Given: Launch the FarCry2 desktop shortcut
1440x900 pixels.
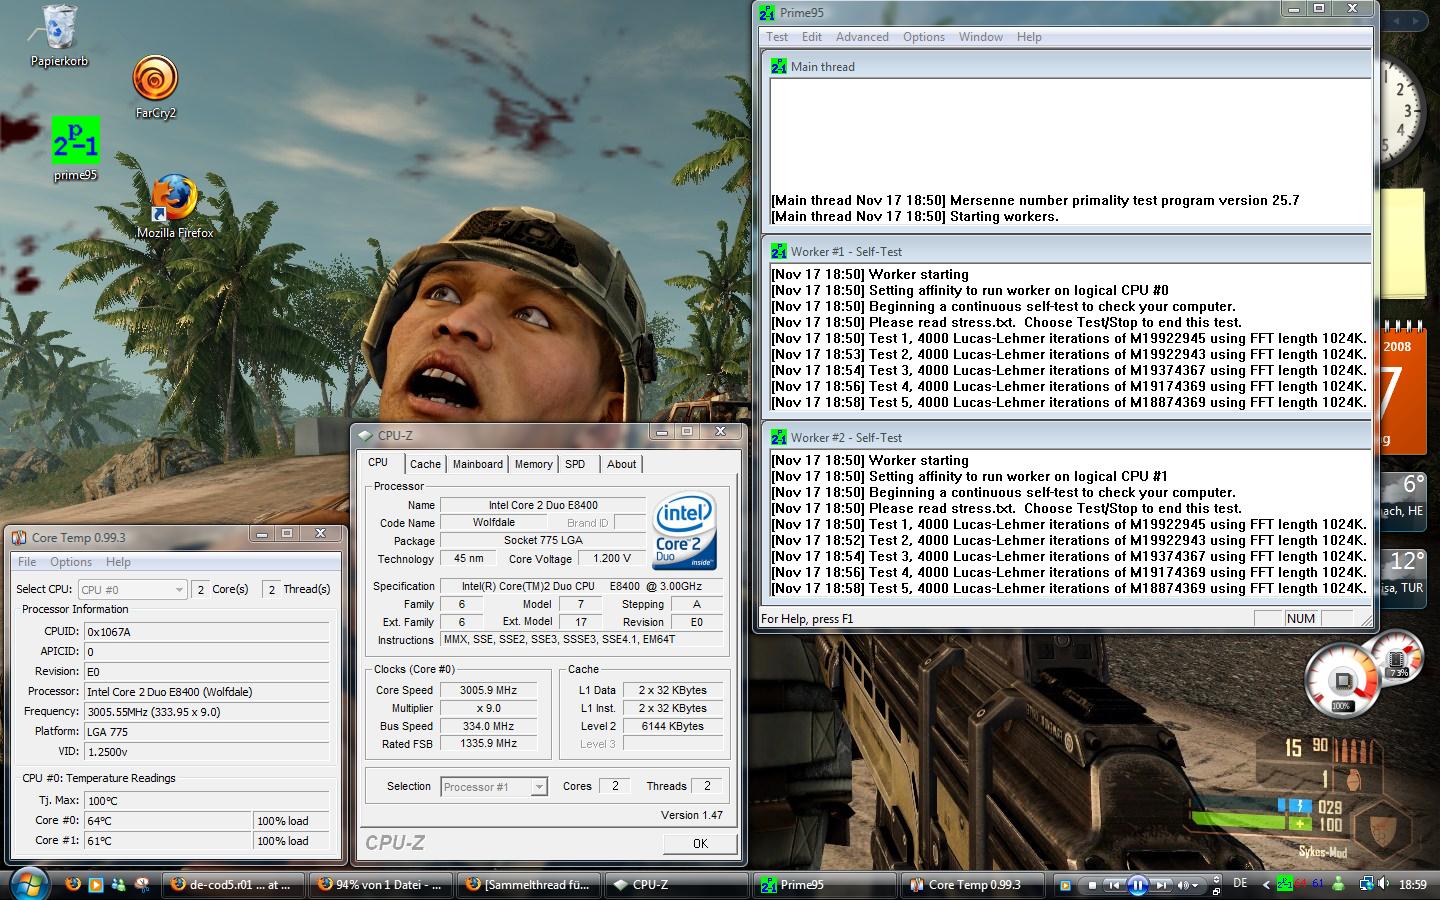Looking at the screenshot, I should point(155,88).
